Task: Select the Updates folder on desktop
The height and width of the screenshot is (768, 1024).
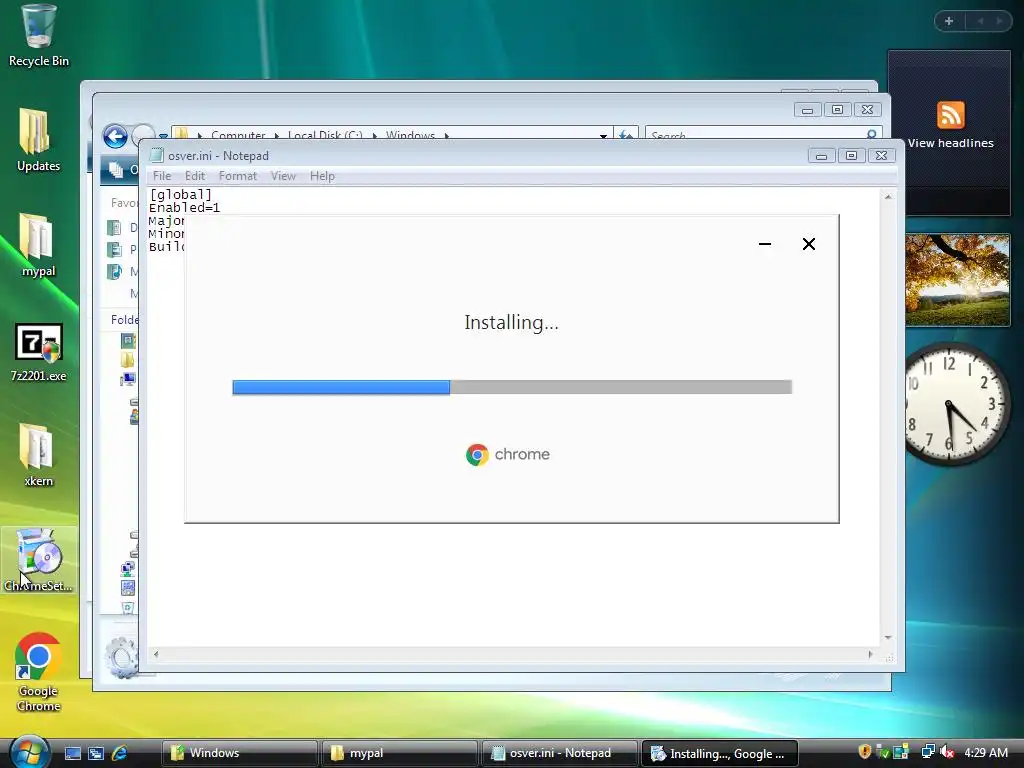Action: click(38, 140)
